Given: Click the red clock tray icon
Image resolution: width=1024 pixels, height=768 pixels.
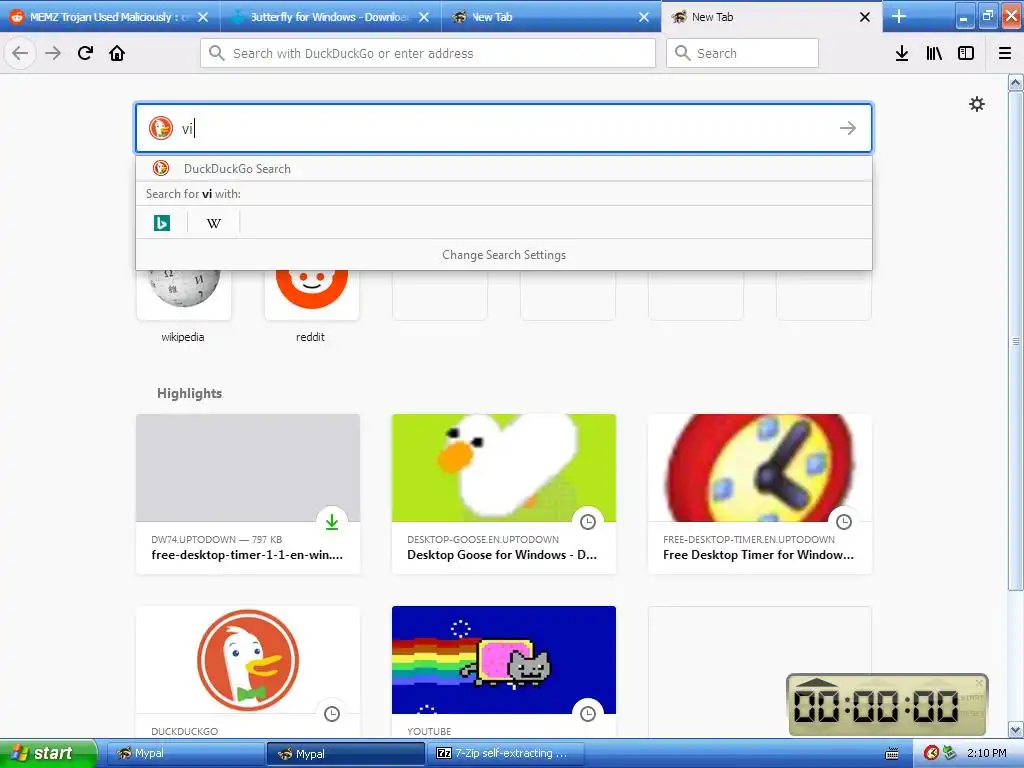Looking at the screenshot, I should point(931,753).
